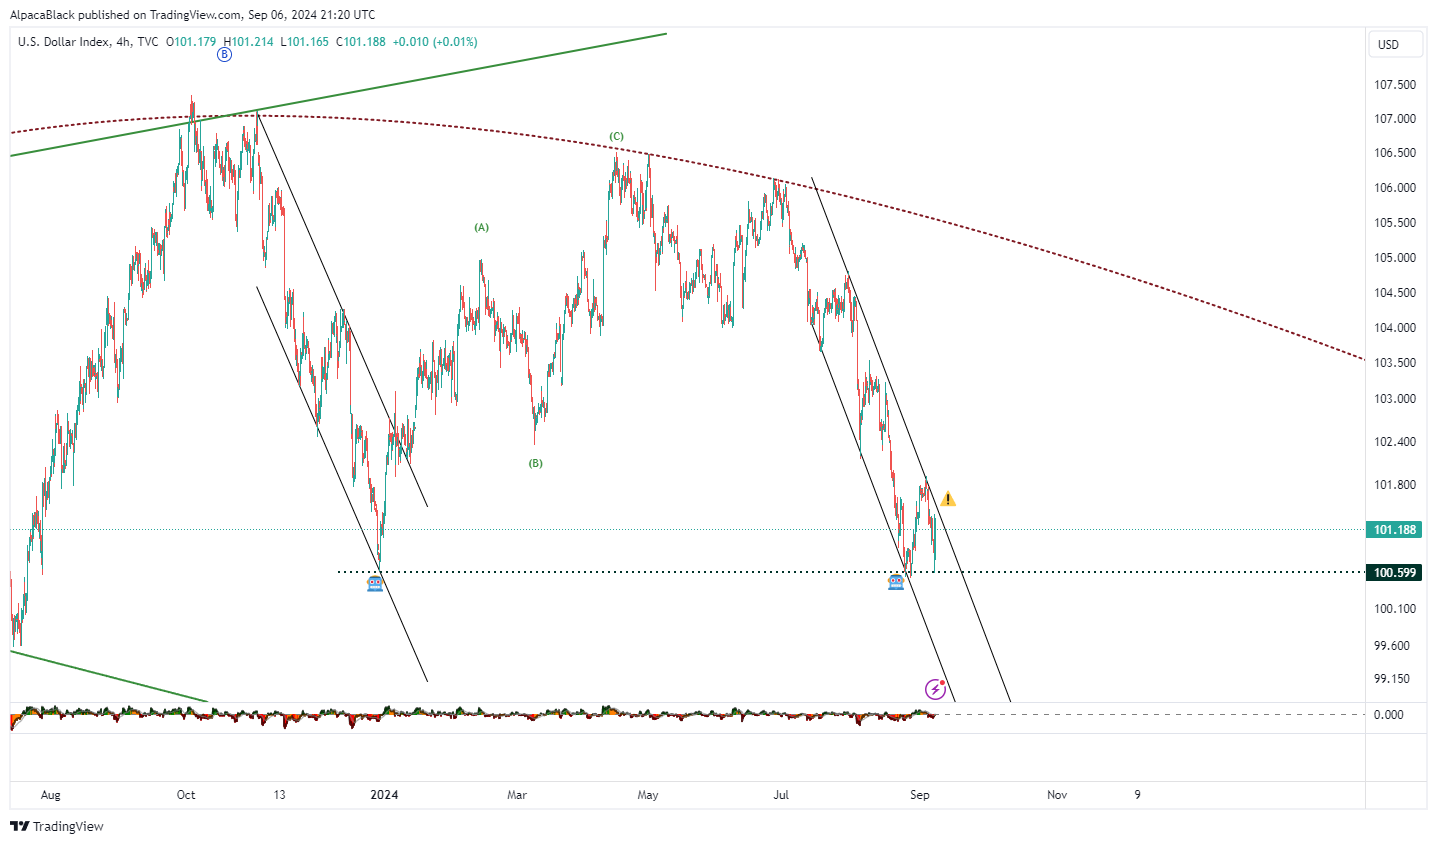Click the 99.150 price axis label
The image size is (1437, 844).
[1392, 679]
